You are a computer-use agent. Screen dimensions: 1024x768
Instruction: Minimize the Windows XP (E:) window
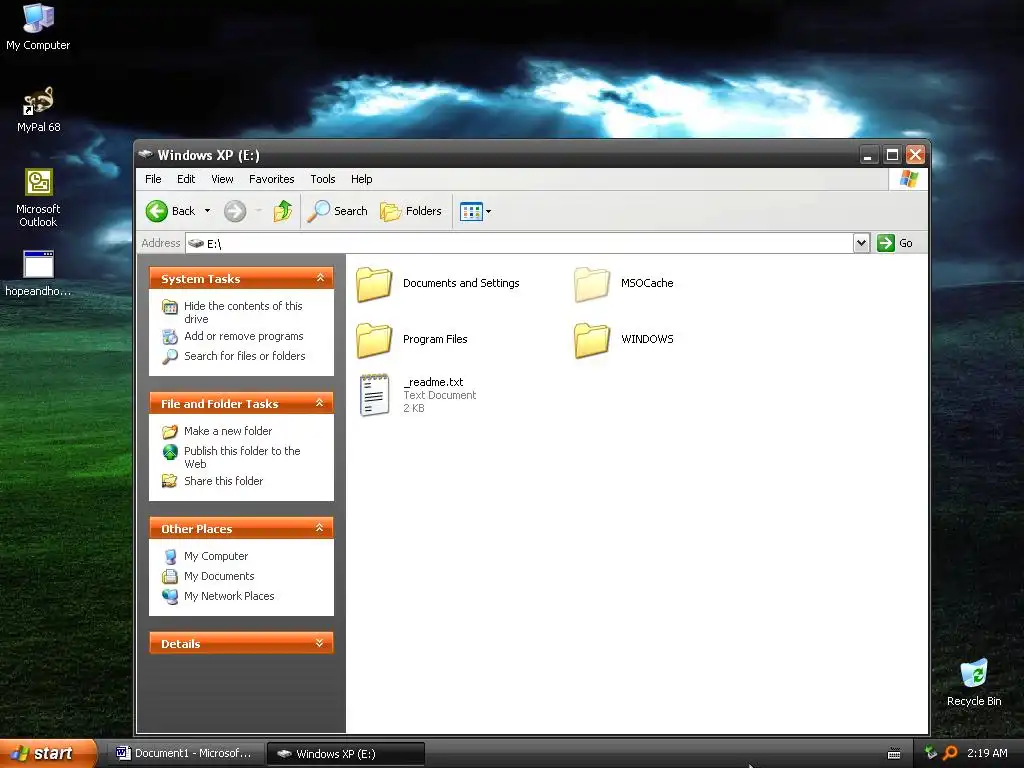[x=868, y=155]
